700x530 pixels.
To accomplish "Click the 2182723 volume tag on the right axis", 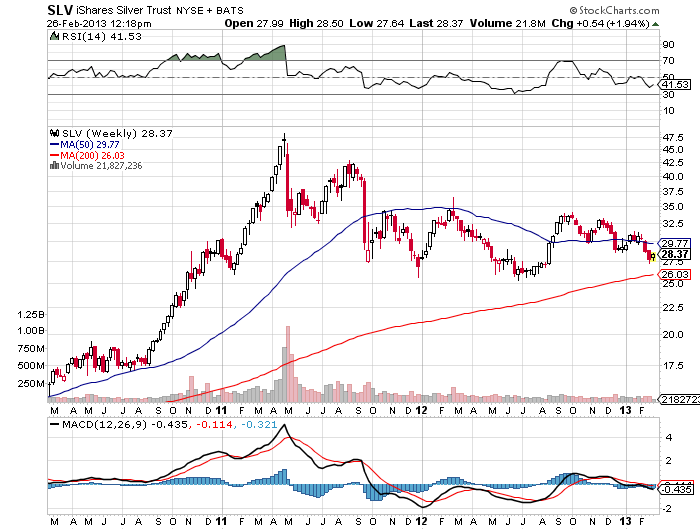I will (x=679, y=400).
